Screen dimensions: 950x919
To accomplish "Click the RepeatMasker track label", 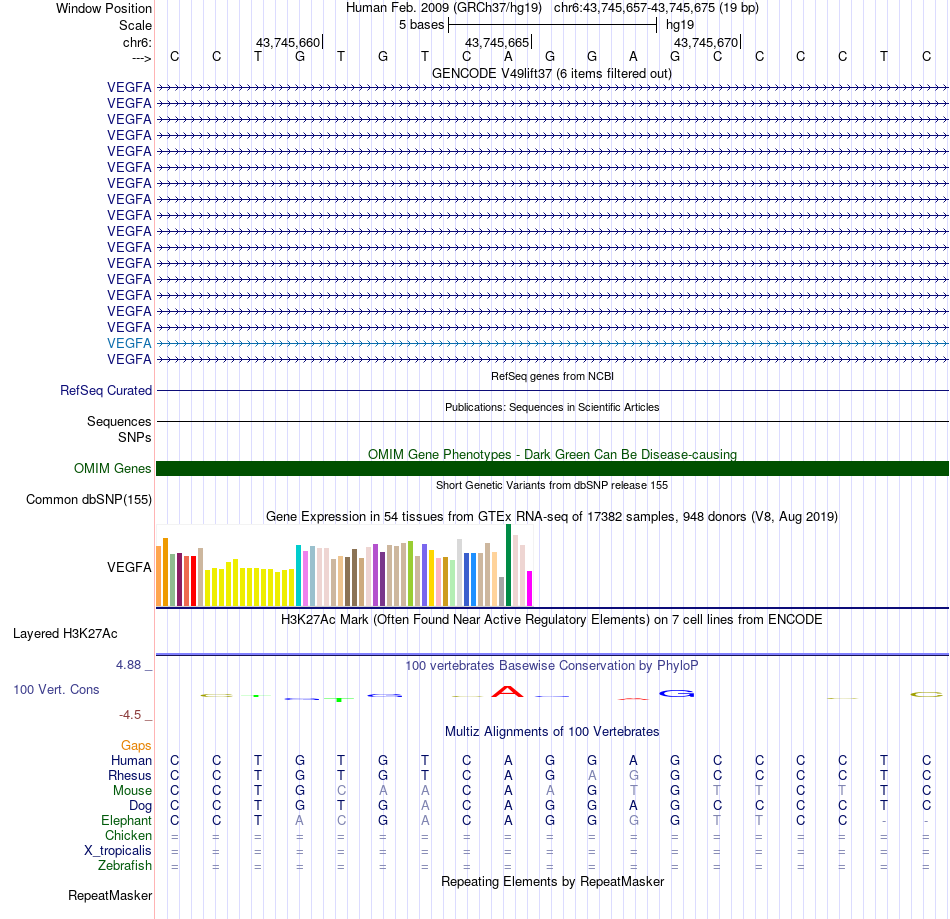I will point(110,895).
